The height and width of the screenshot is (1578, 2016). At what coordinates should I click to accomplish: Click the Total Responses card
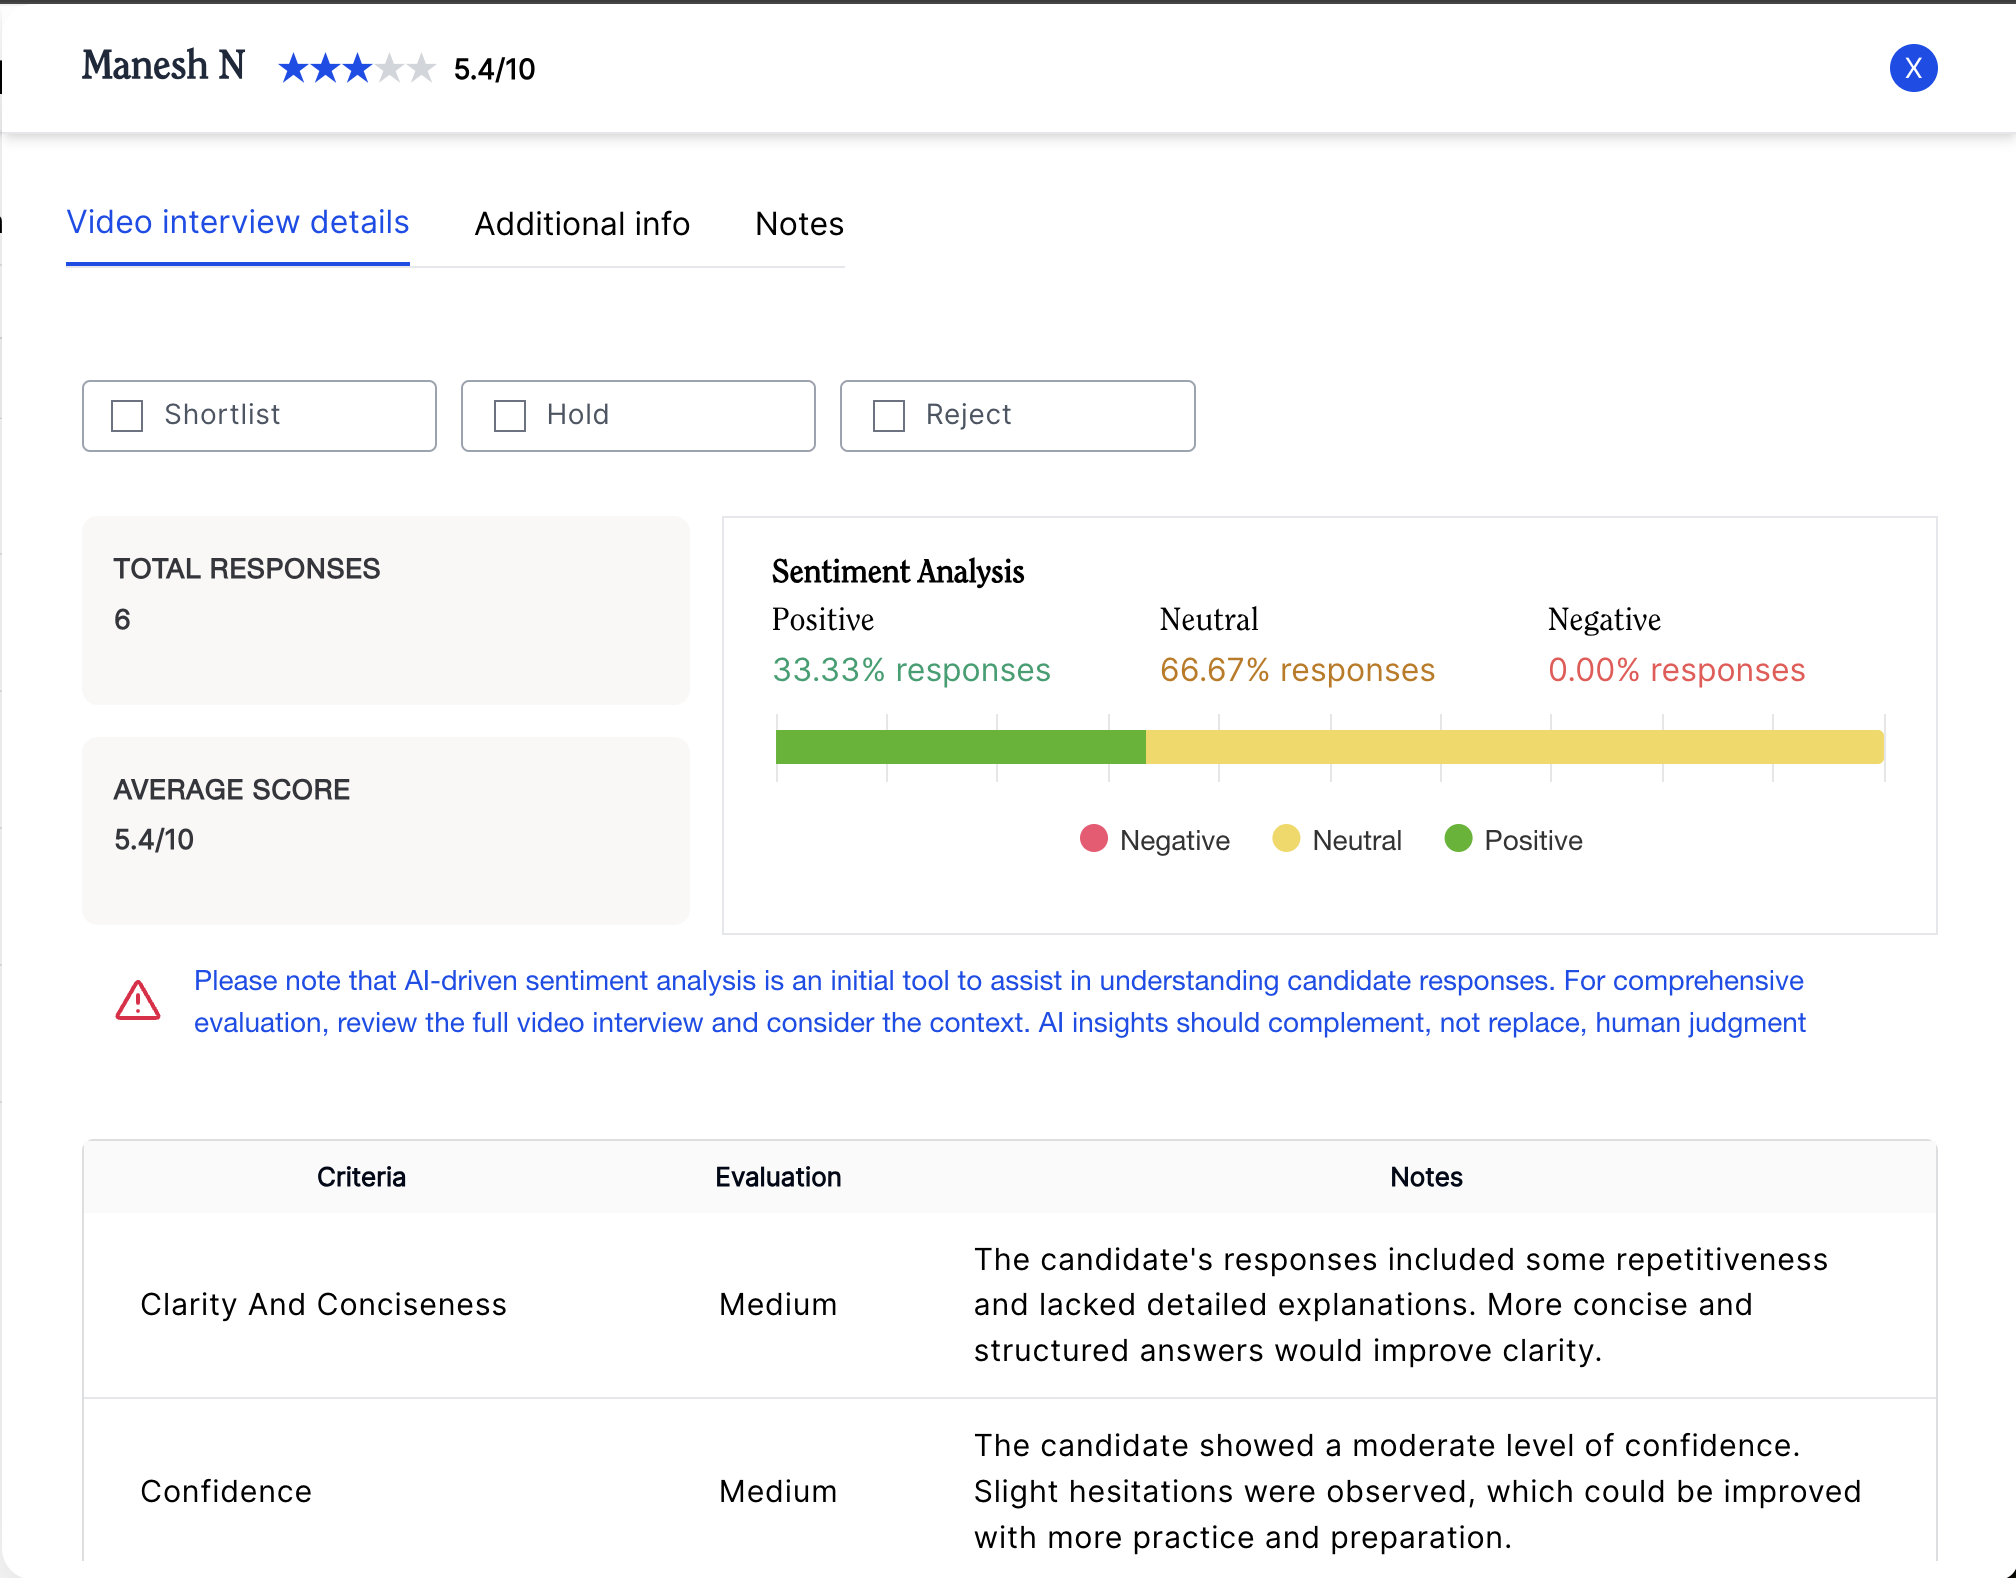[x=385, y=610]
